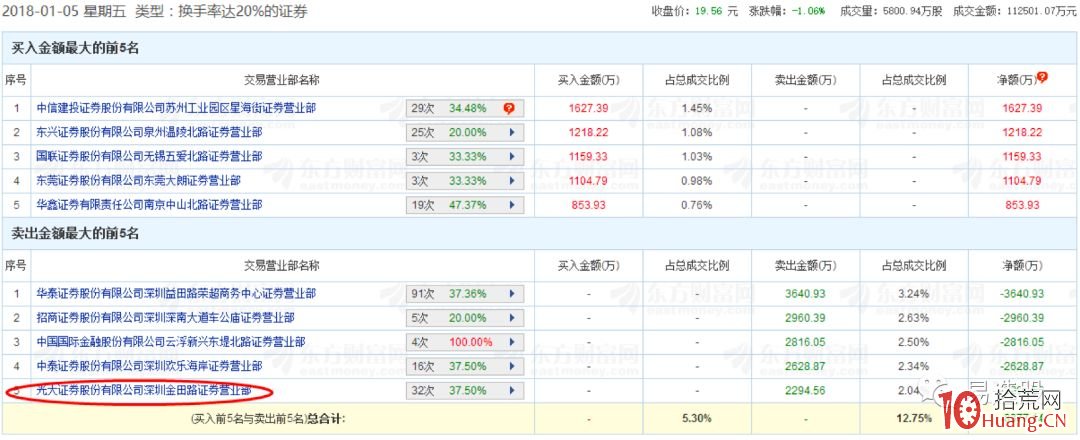1080x440 pixels.
Task: Click the 16次 37.50% stat button
Action: [465, 366]
